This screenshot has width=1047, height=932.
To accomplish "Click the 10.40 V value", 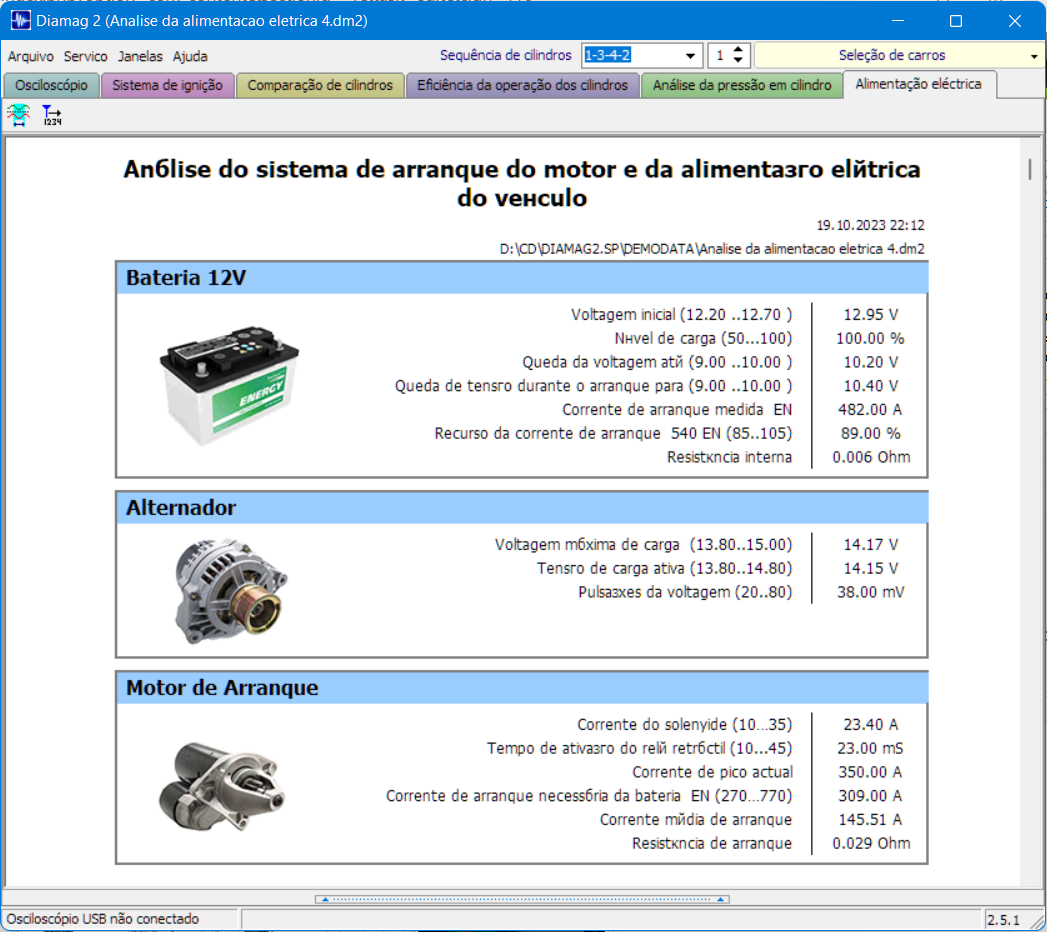I will click(871, 386).
